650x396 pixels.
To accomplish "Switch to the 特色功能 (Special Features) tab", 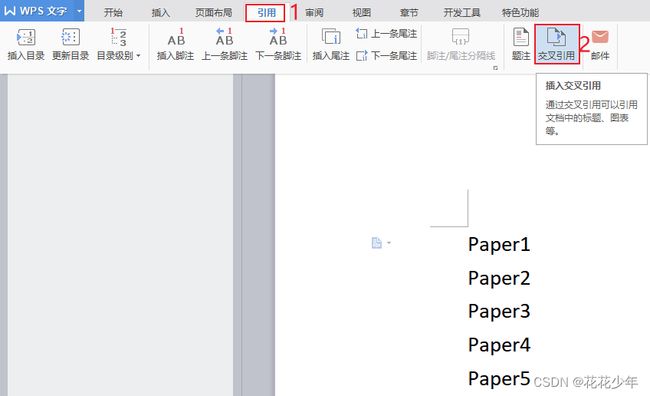I will (x=520, y=12).
